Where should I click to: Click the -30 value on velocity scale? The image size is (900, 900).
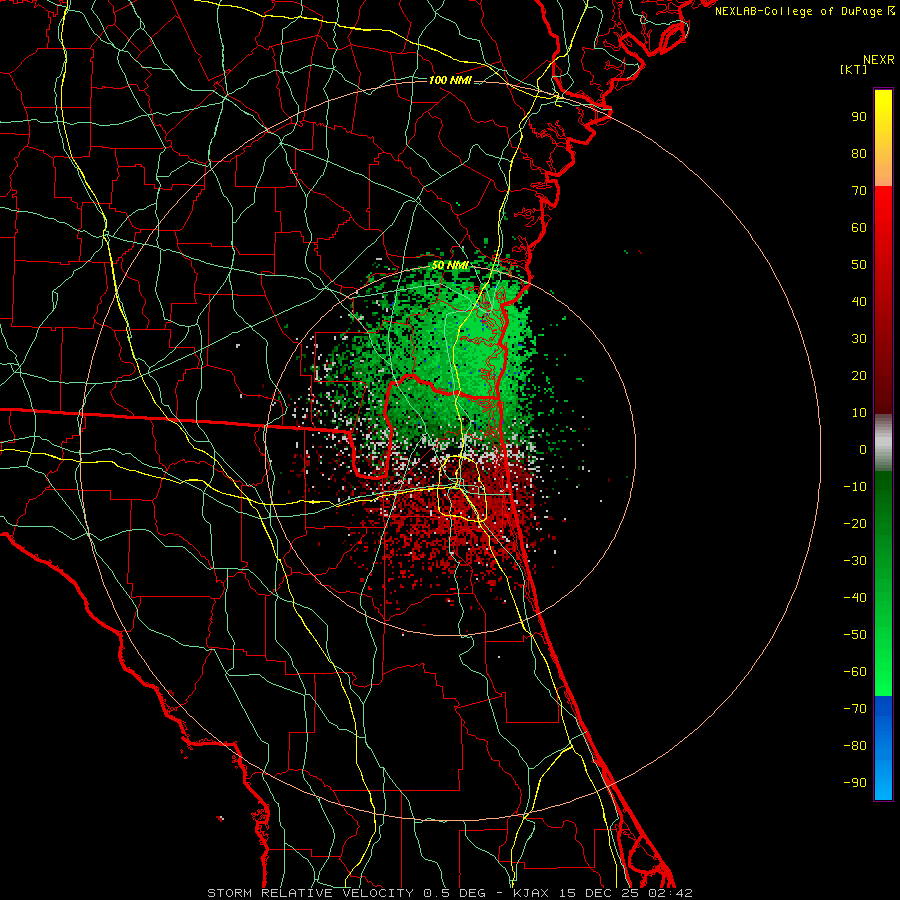pyautogui.click(x=855, y=561)
